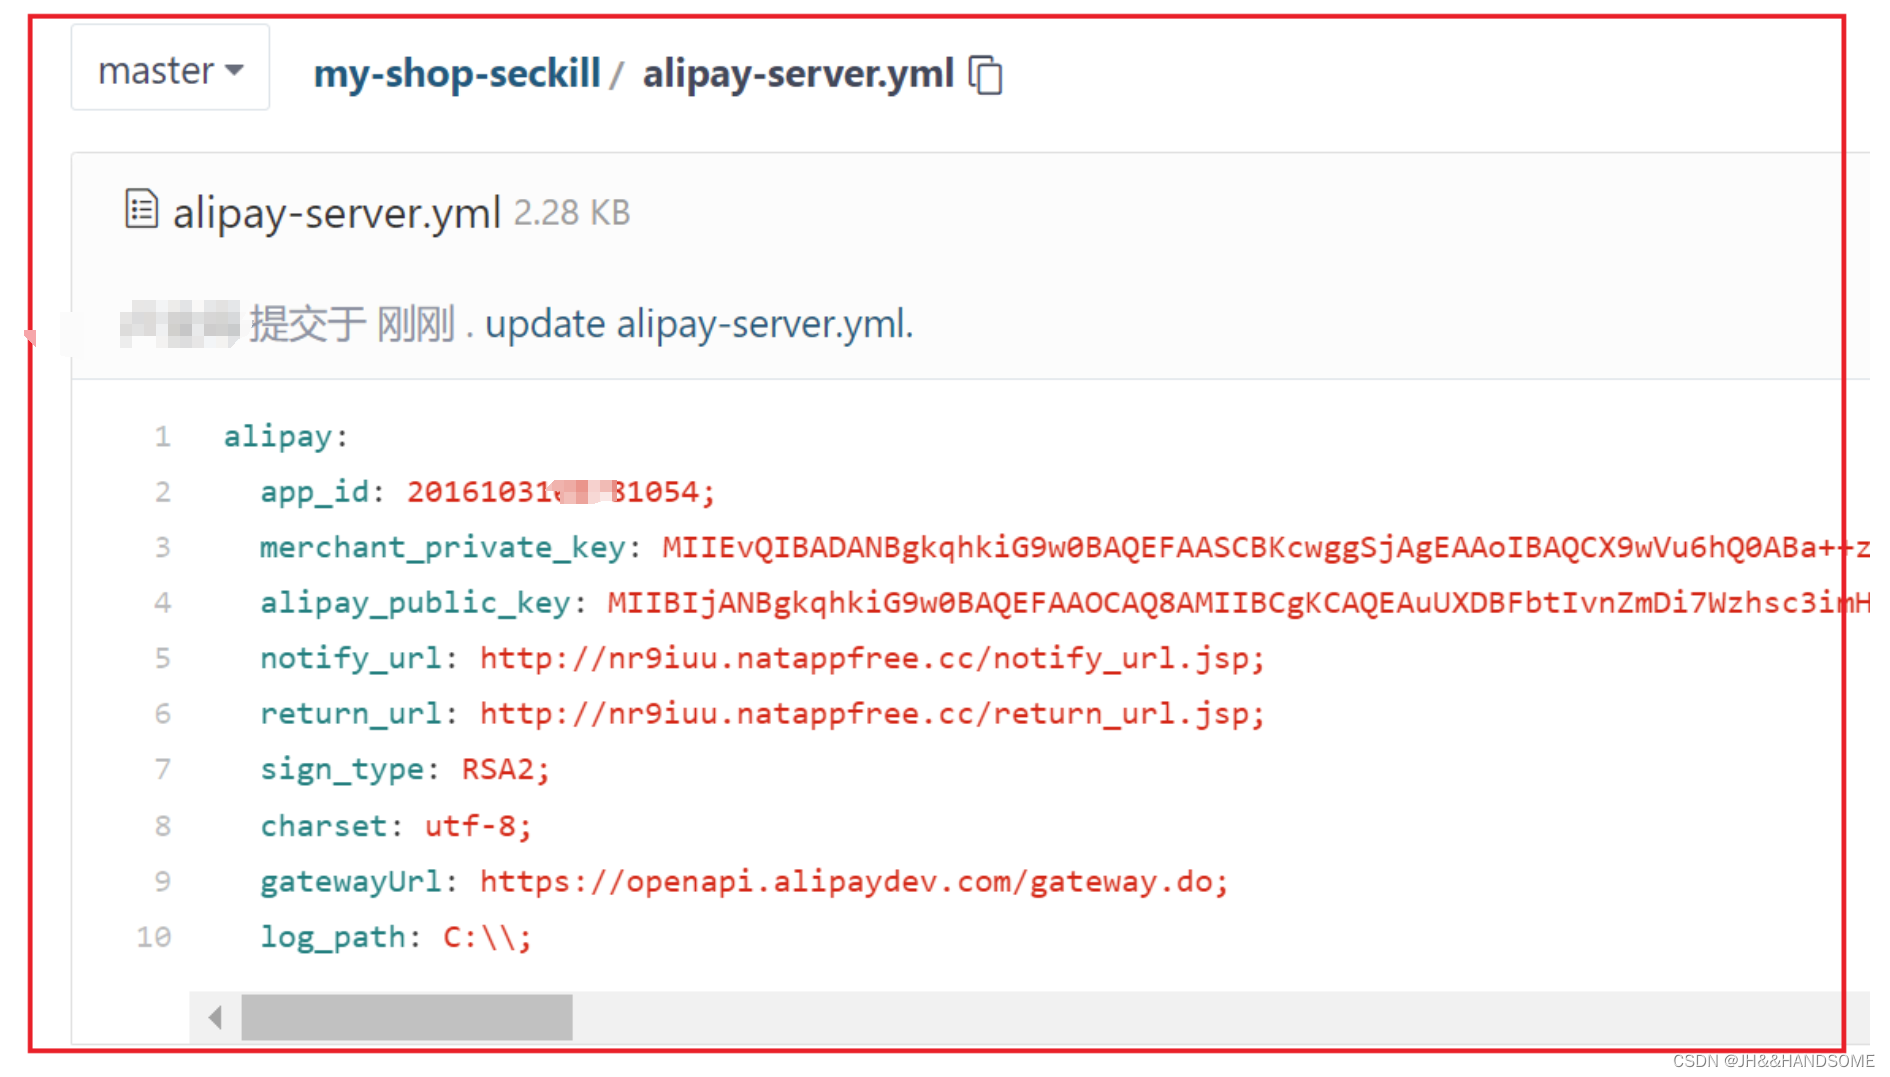Screen dimensions: 1890x1077
Task: Select line number 4
Action: (x=163, y=603)
